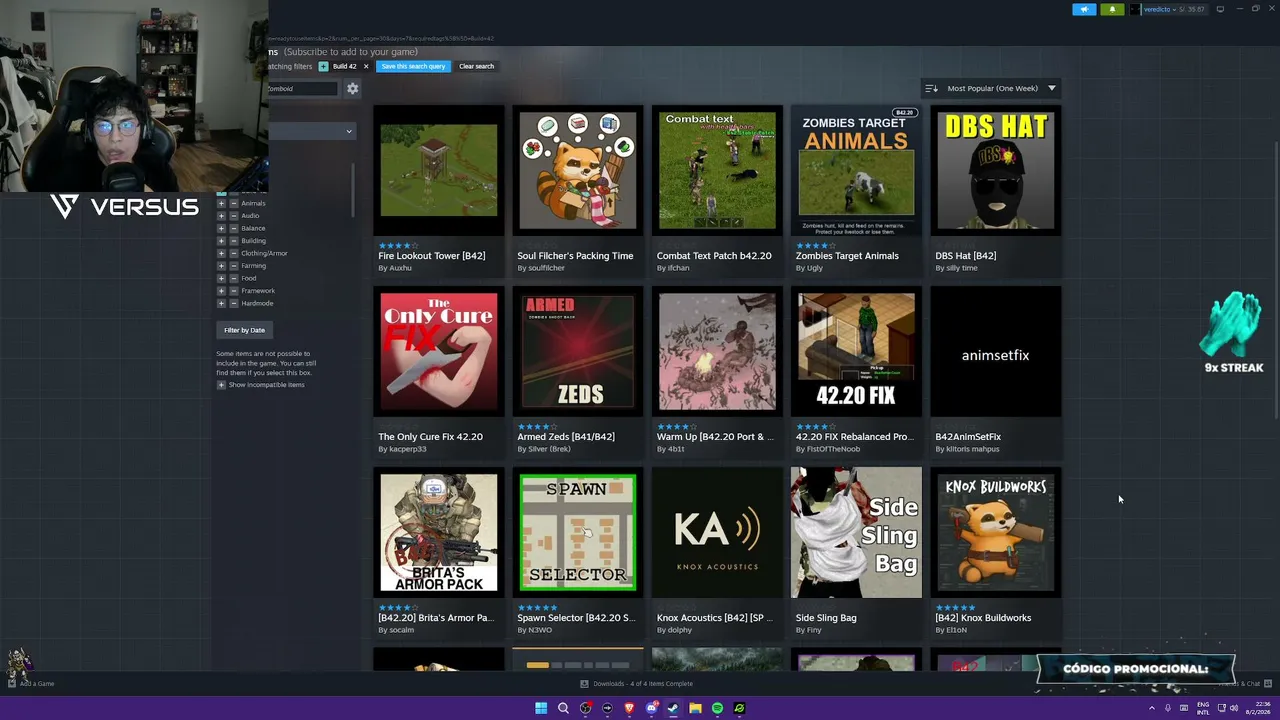Open Brave browser from the taskbar
Viewport: 1280px width, 720px height.
[629, 708]
